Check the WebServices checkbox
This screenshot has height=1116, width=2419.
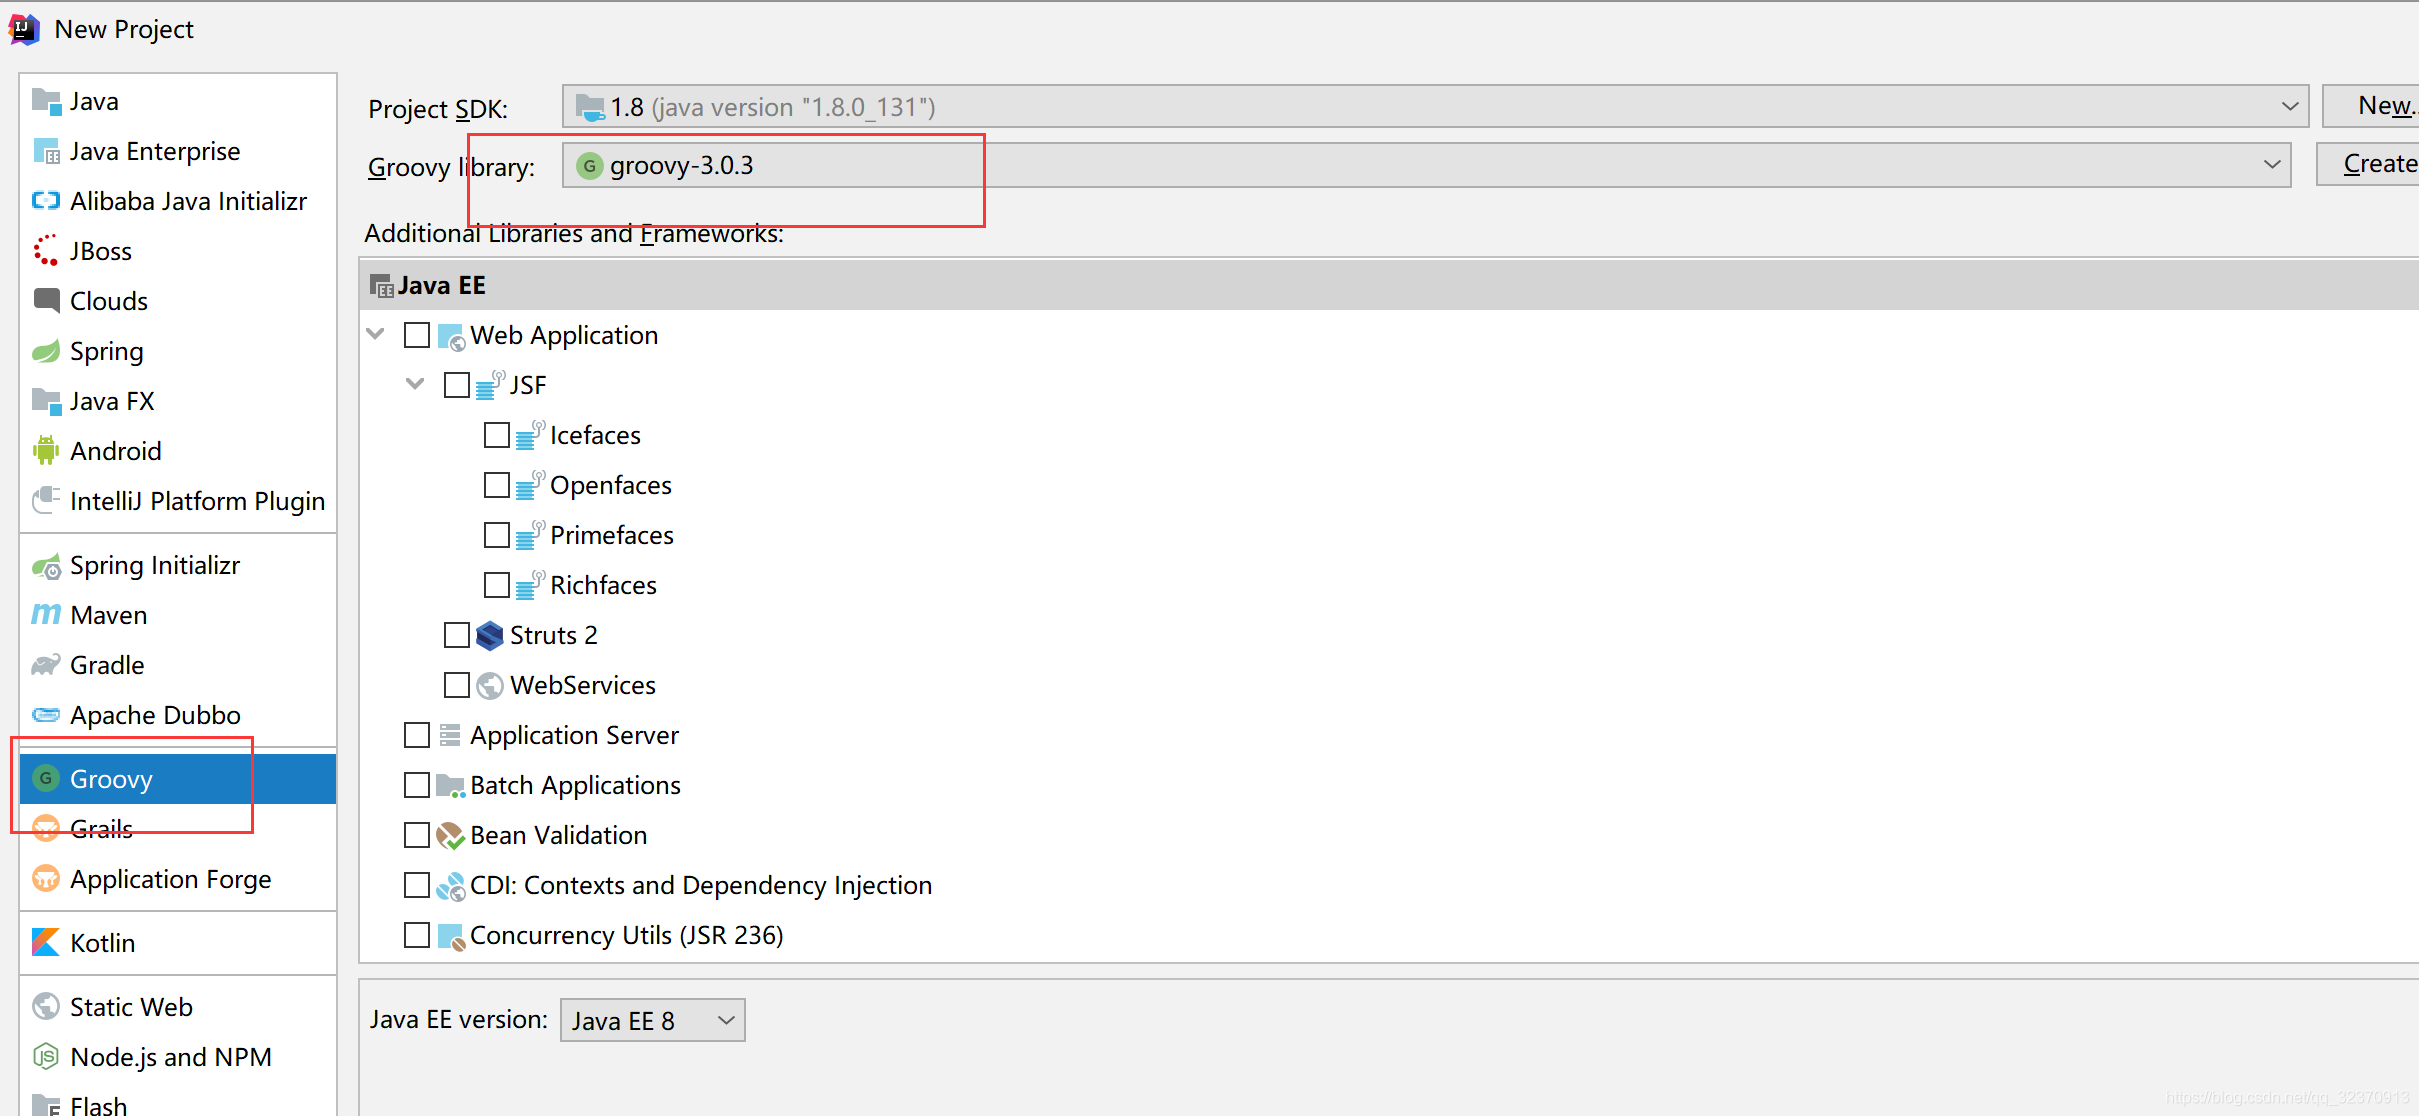457,685
